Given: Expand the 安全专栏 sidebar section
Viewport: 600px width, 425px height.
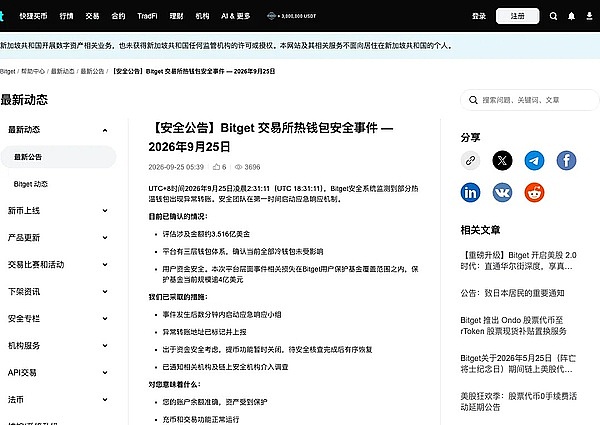Looking at the screenshot, I should pos(105,318).
